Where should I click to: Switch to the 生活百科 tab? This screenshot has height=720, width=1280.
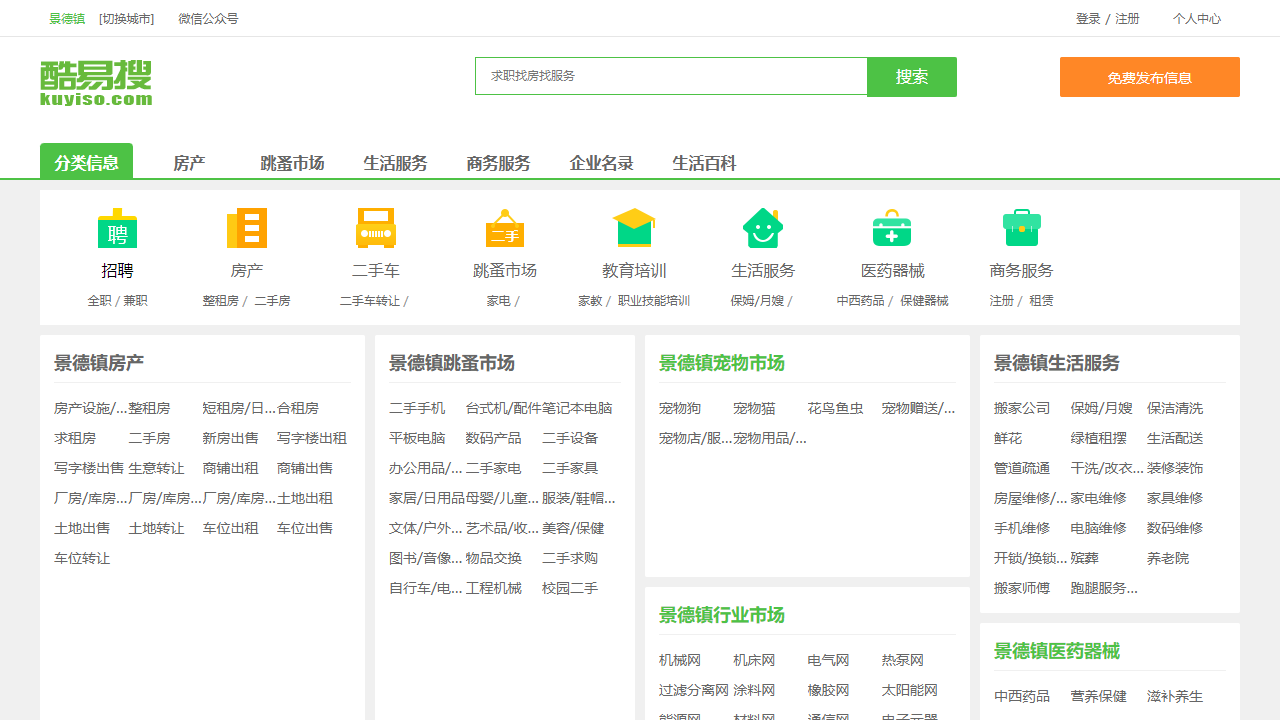click(704, 163)
